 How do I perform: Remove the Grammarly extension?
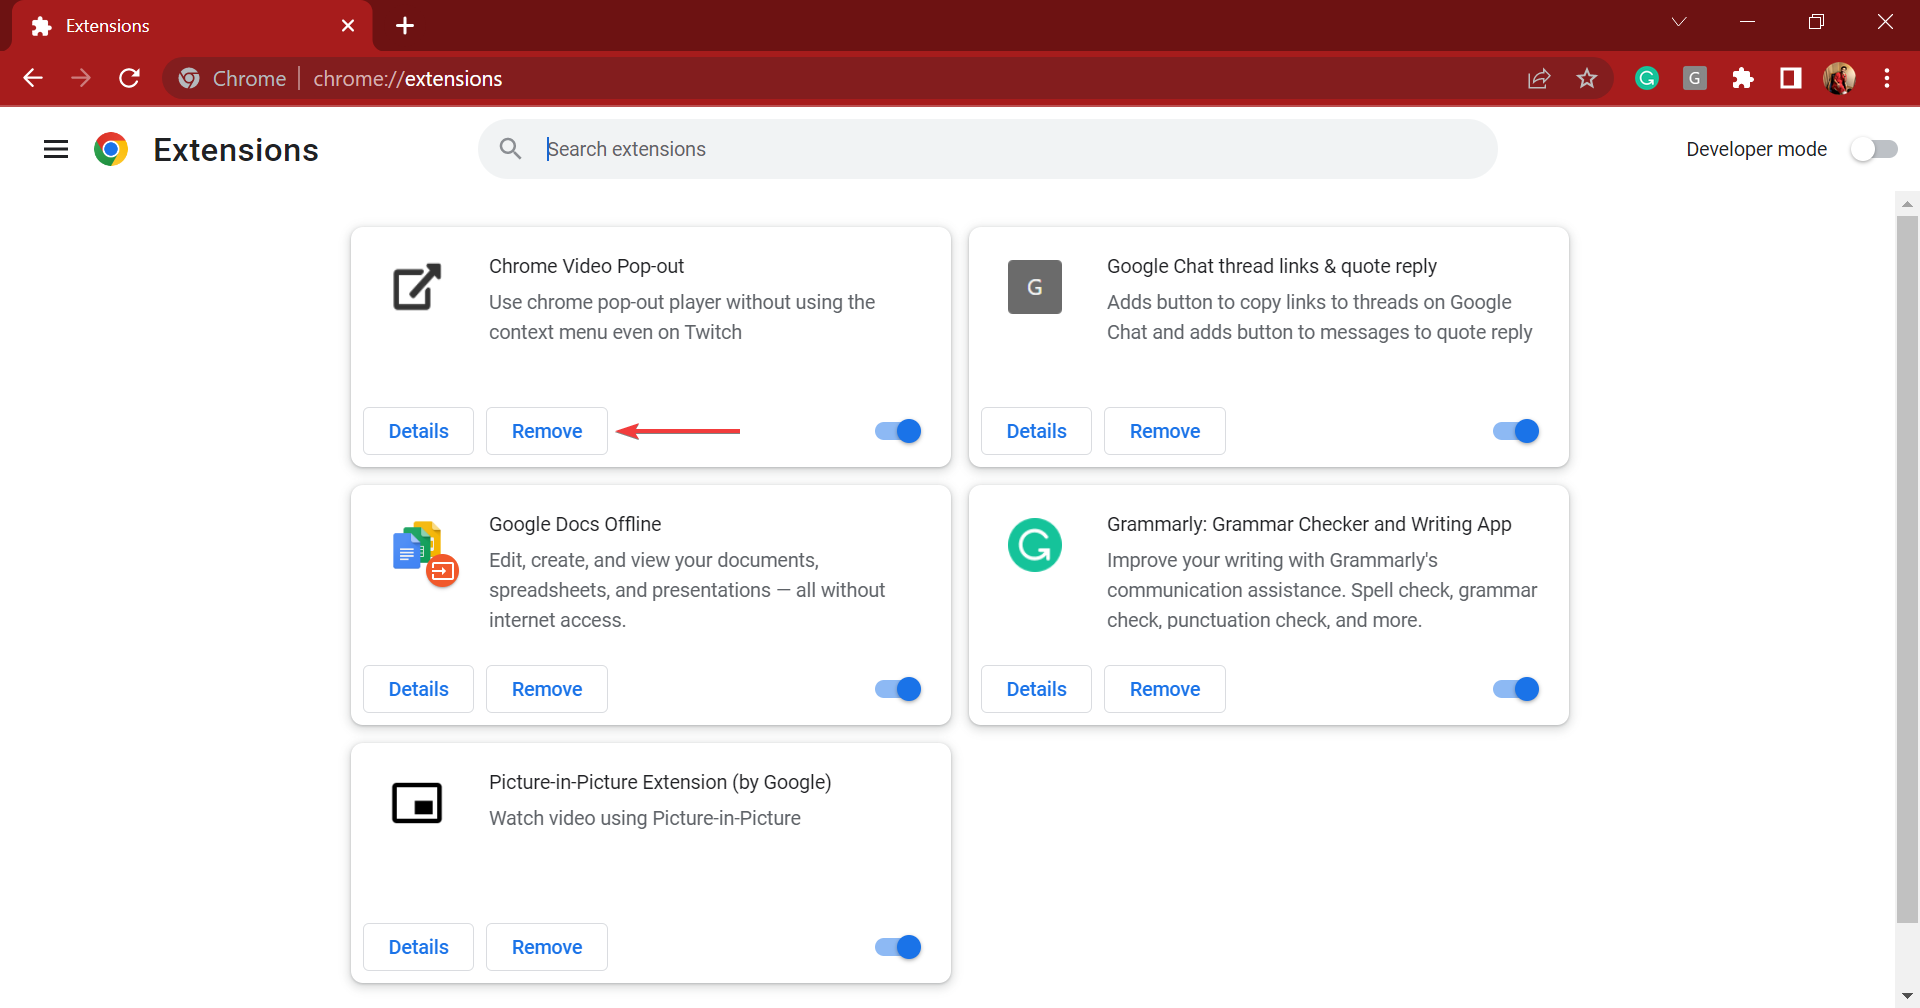tap(1165, 689)
